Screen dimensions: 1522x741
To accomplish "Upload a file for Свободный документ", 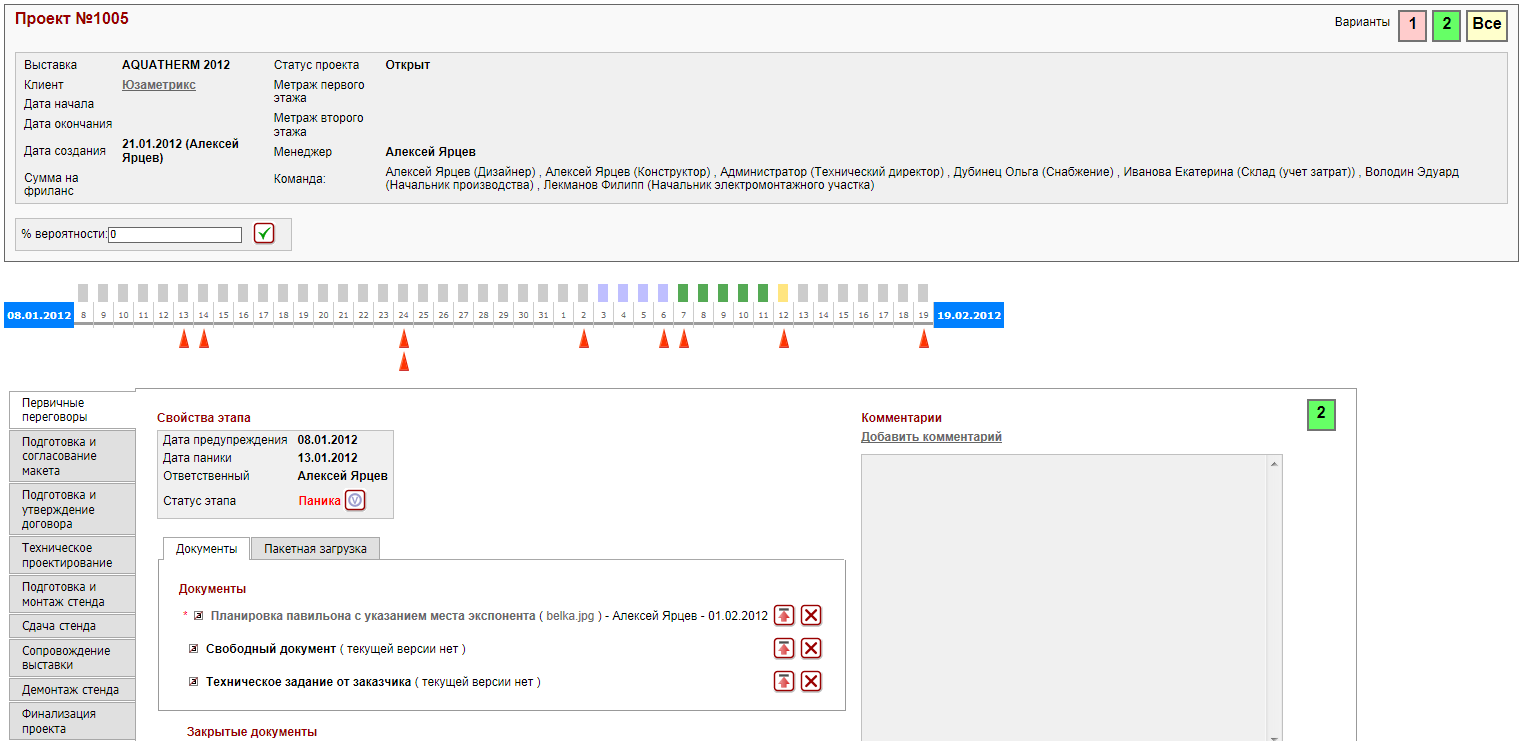I will point(784,649).
